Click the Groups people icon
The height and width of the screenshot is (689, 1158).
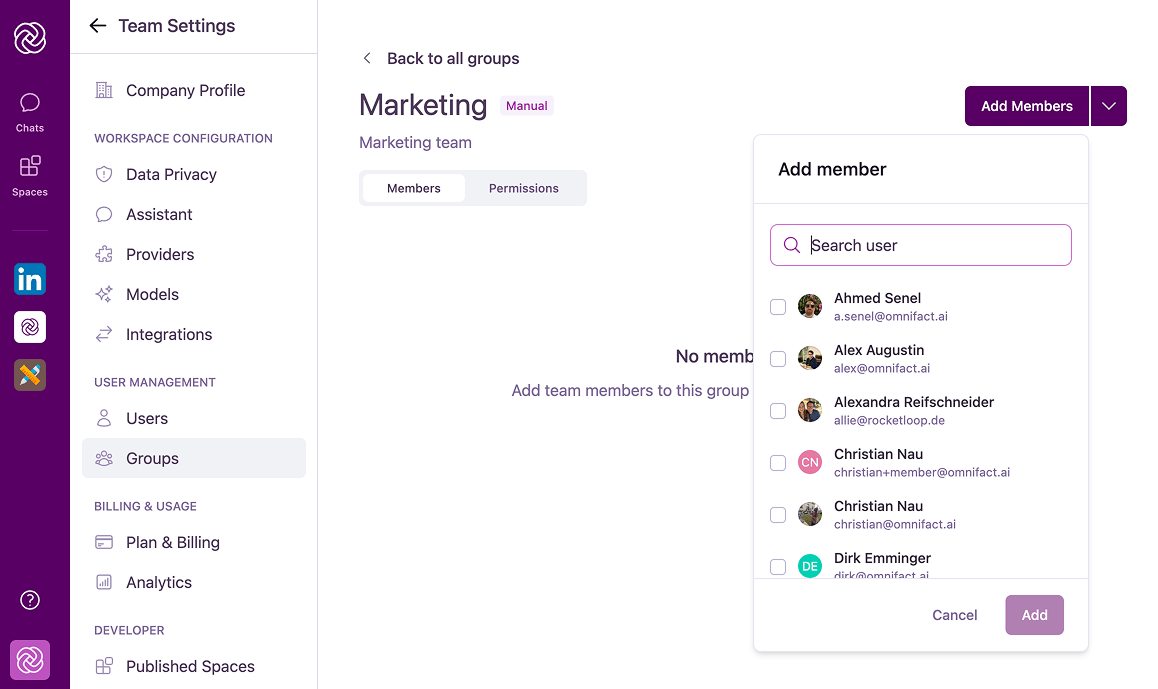104,458
